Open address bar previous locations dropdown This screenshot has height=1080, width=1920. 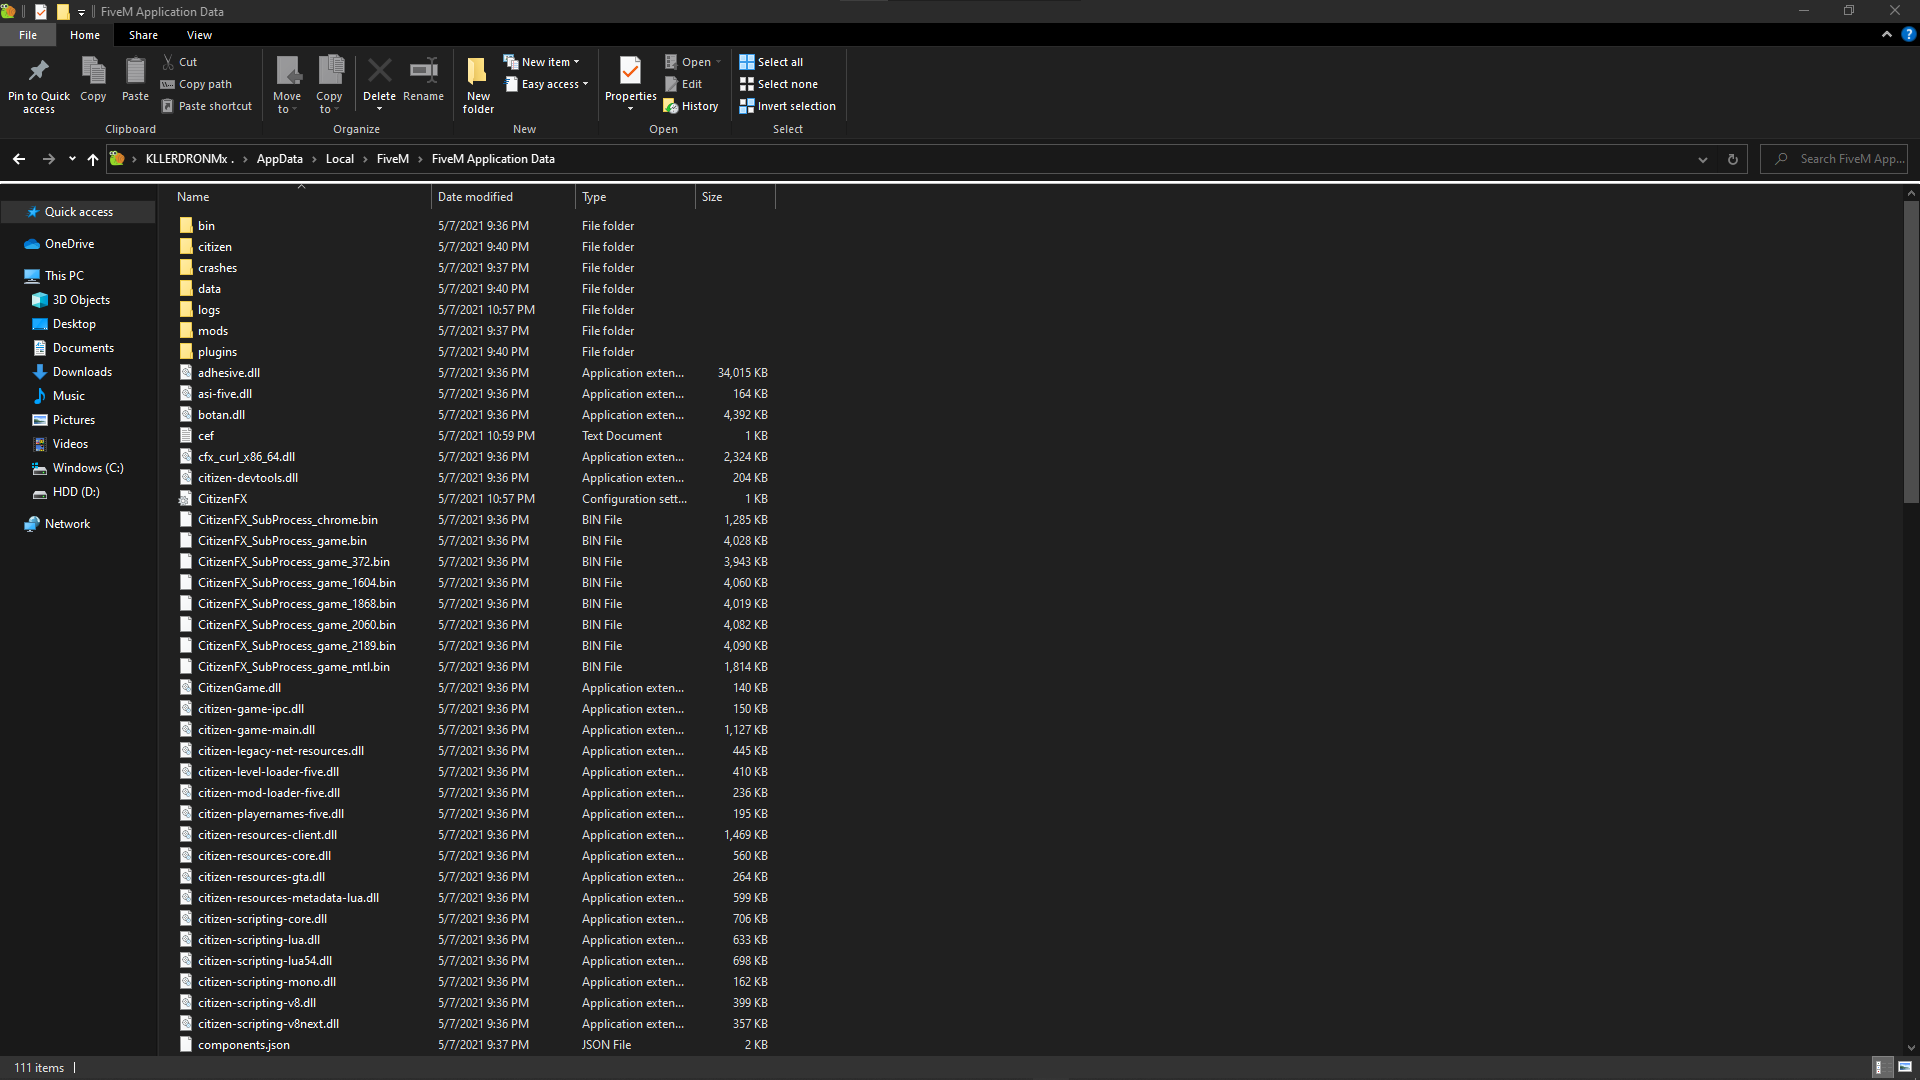pos(1703,159)
